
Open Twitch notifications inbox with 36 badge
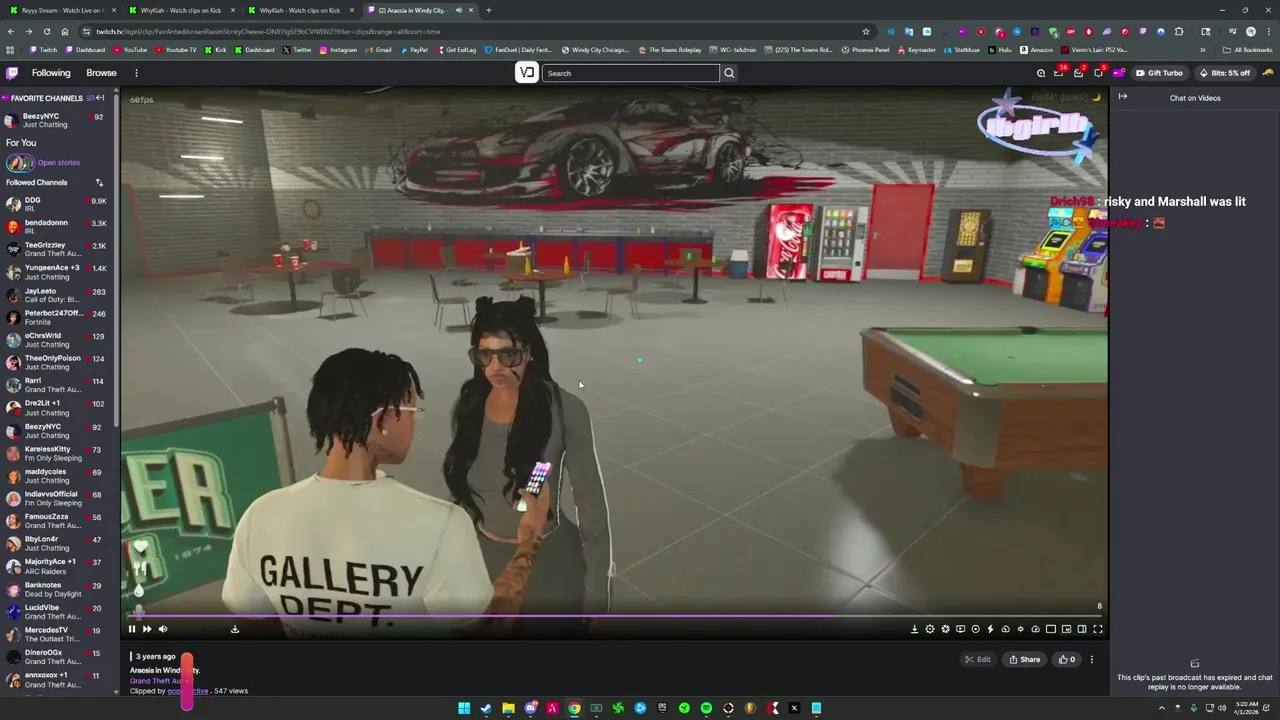pyautogui.click(x=1059, y=73)
